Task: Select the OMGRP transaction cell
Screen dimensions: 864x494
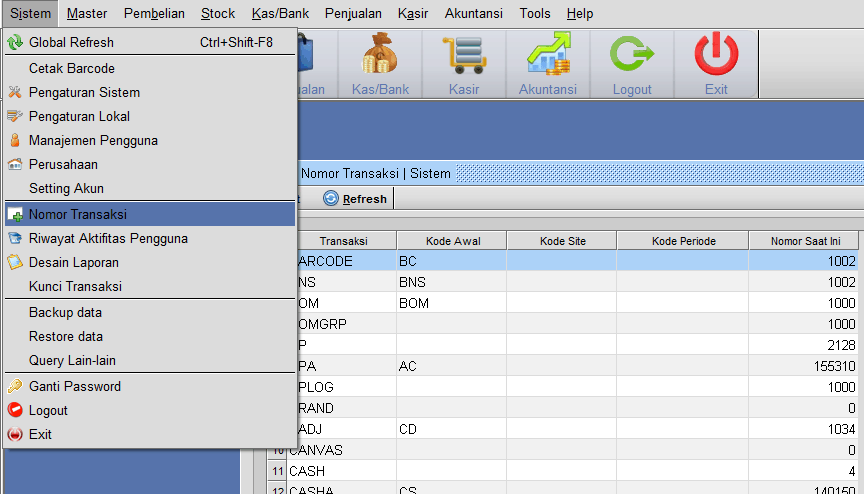Action: point(347,324)
